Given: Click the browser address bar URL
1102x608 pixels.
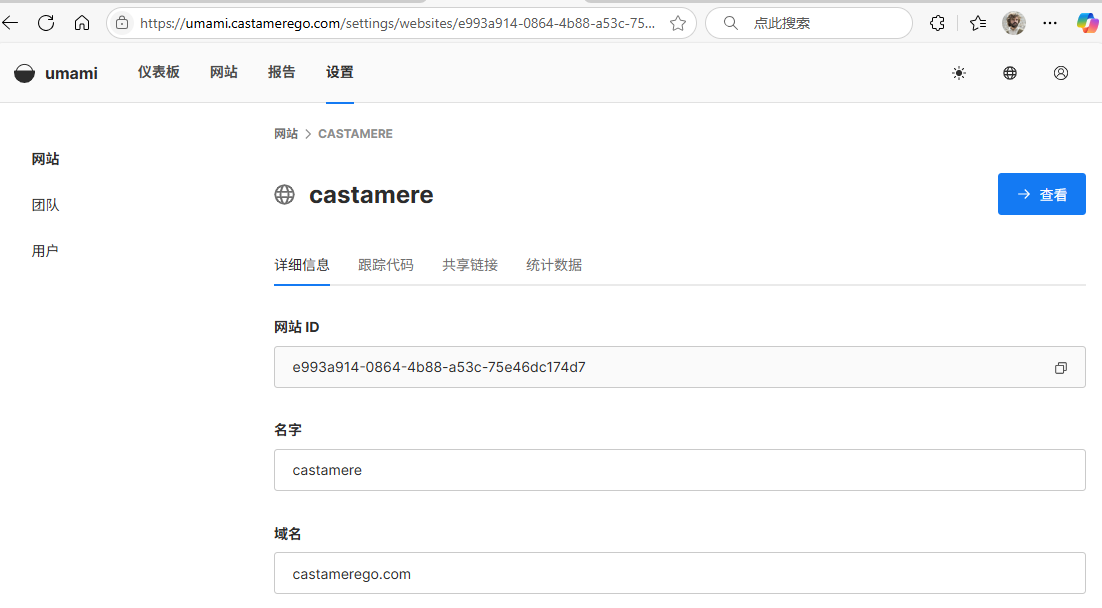Looking at the screenshot, I should pyautogui.click(x=397, y=23).
